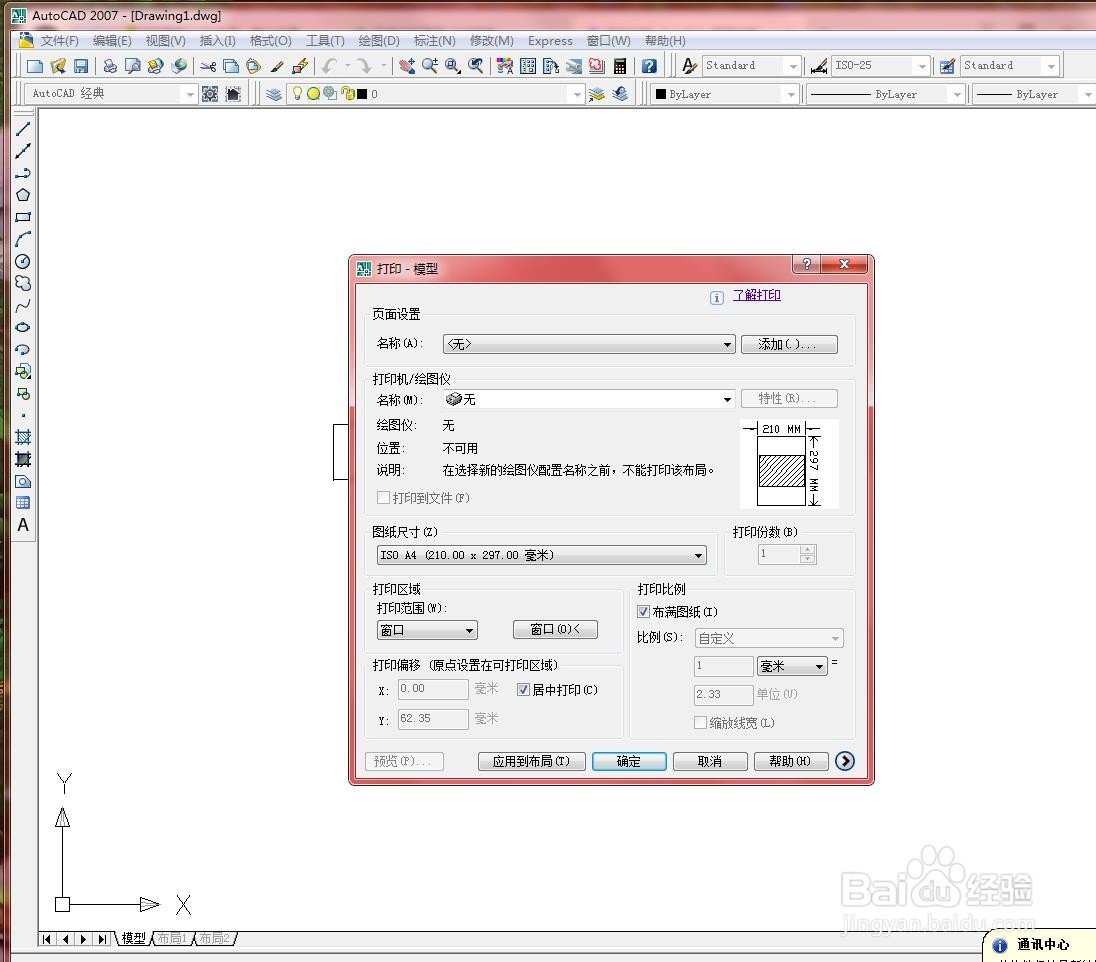
Task: Select the Line draw tool
Action: point(23,129)
